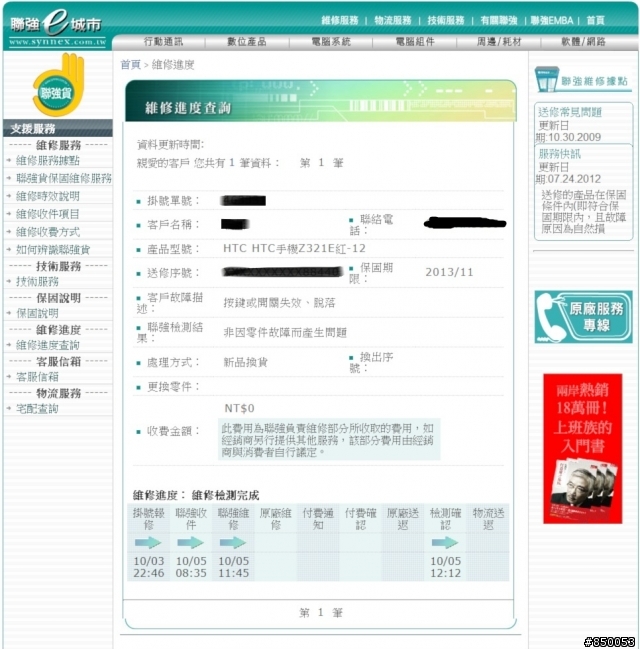This screenshot has height=650, width=640.
Task: Open 如何辨識聯強貨 sidebar link
Action: point(53,250)
